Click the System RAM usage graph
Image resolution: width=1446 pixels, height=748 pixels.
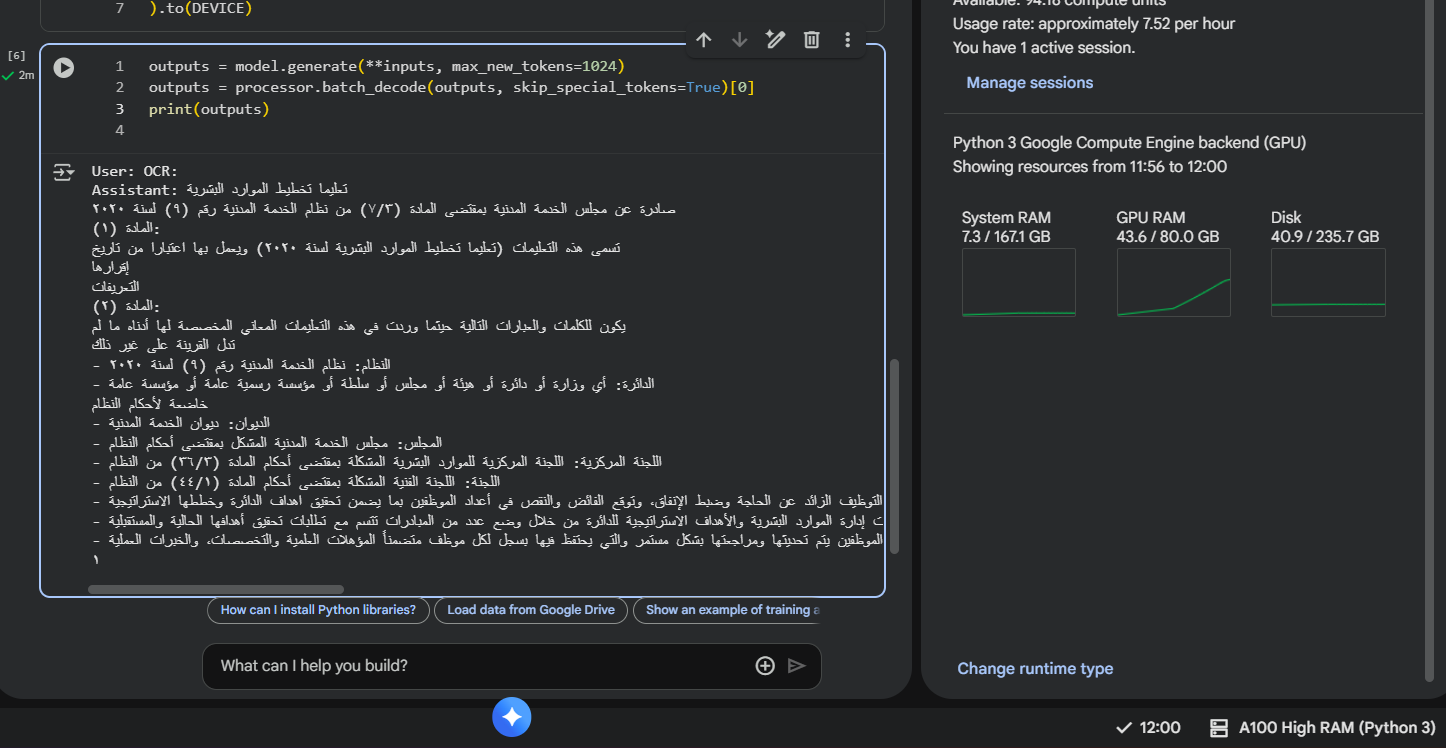tap(1018, 283)
